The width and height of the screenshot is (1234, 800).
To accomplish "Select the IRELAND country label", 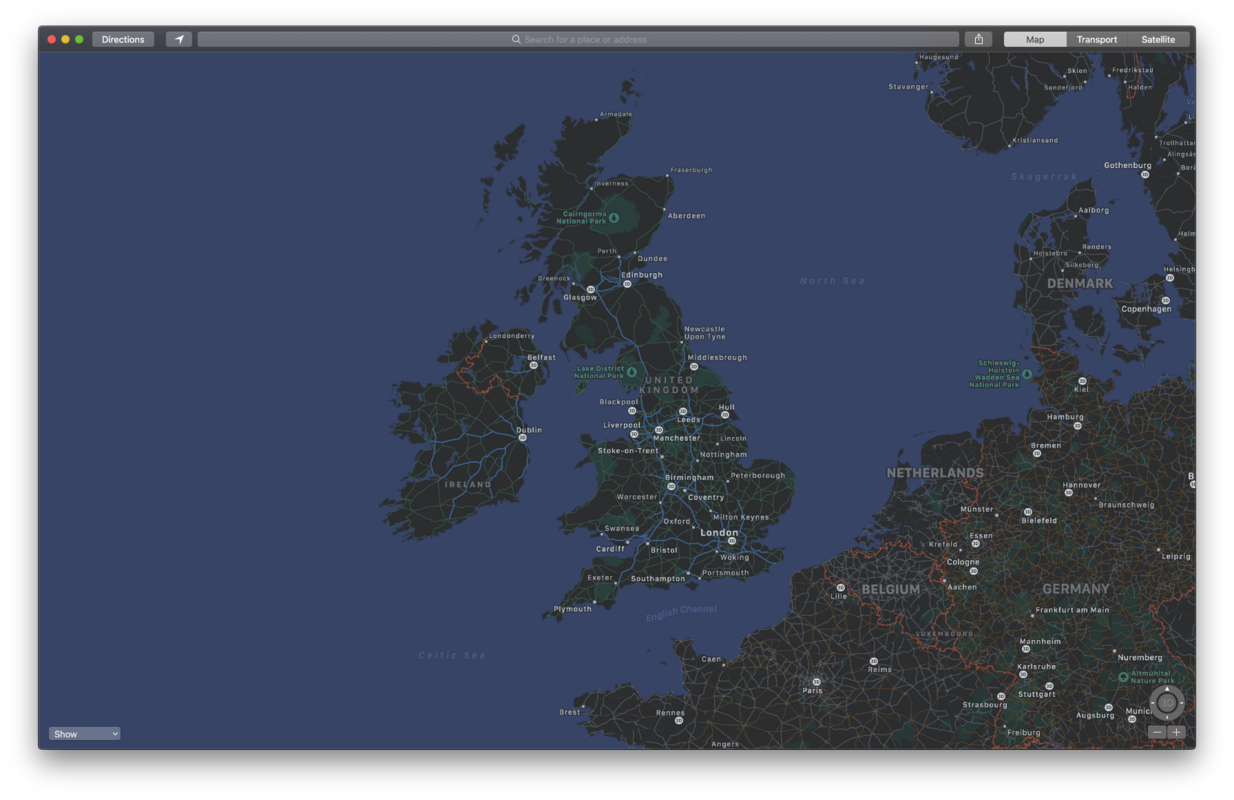I will [468, 484].
